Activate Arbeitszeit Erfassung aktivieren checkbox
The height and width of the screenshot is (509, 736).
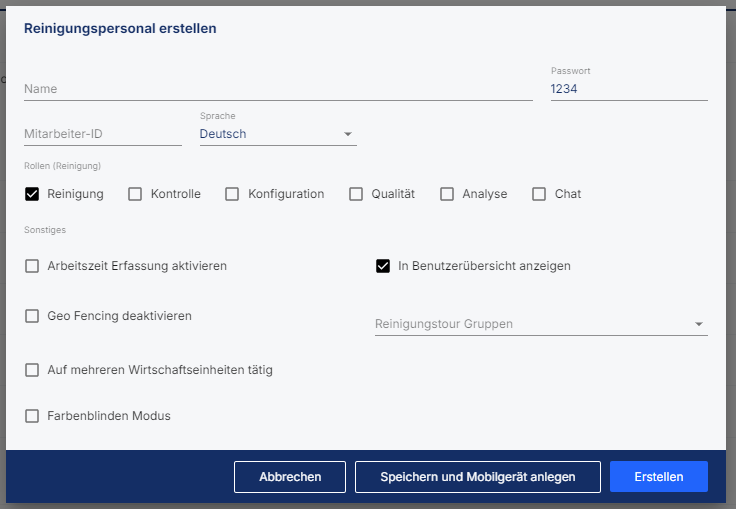[32, 266]
